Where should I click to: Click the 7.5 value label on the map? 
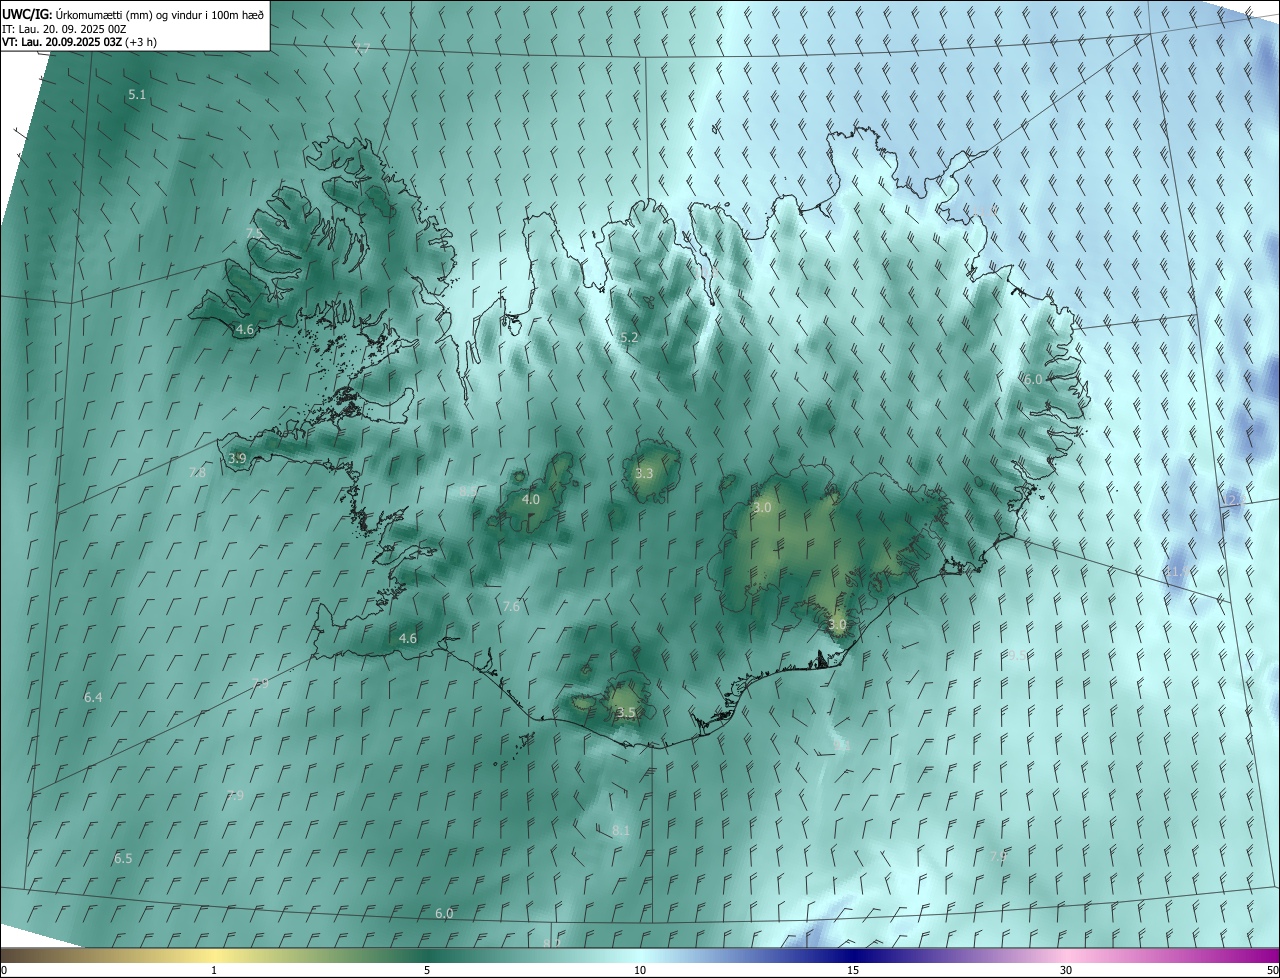pos(254,233)
